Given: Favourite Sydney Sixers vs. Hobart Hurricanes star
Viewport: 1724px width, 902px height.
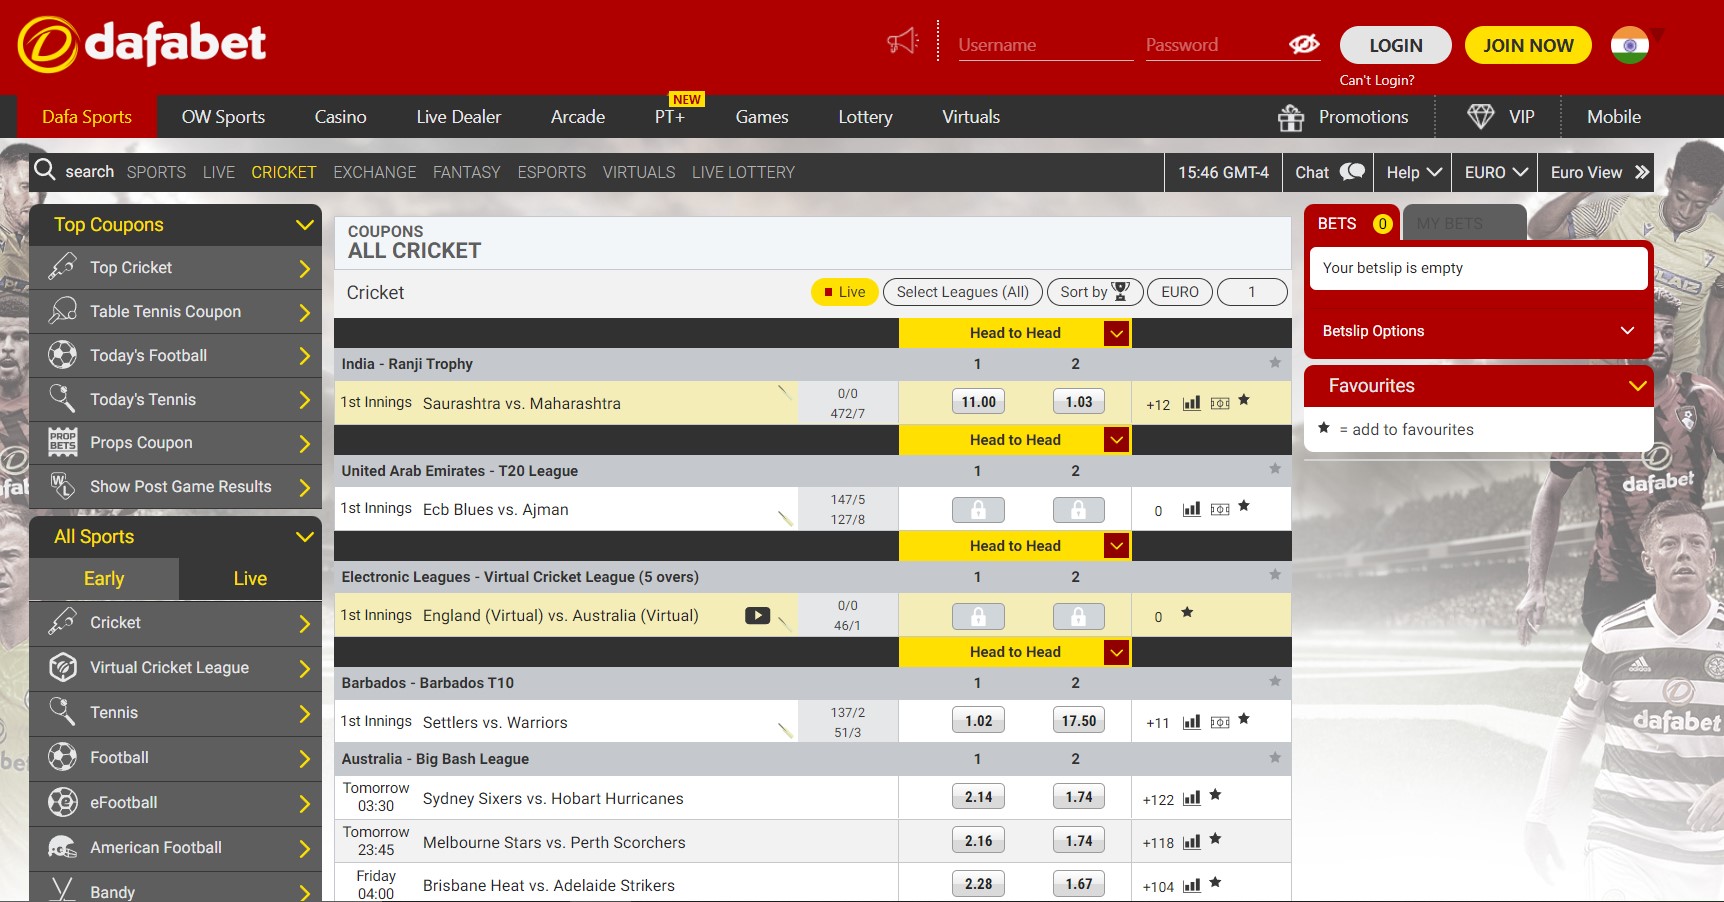Looking at the screenshot, I should tap(1215, 795).
